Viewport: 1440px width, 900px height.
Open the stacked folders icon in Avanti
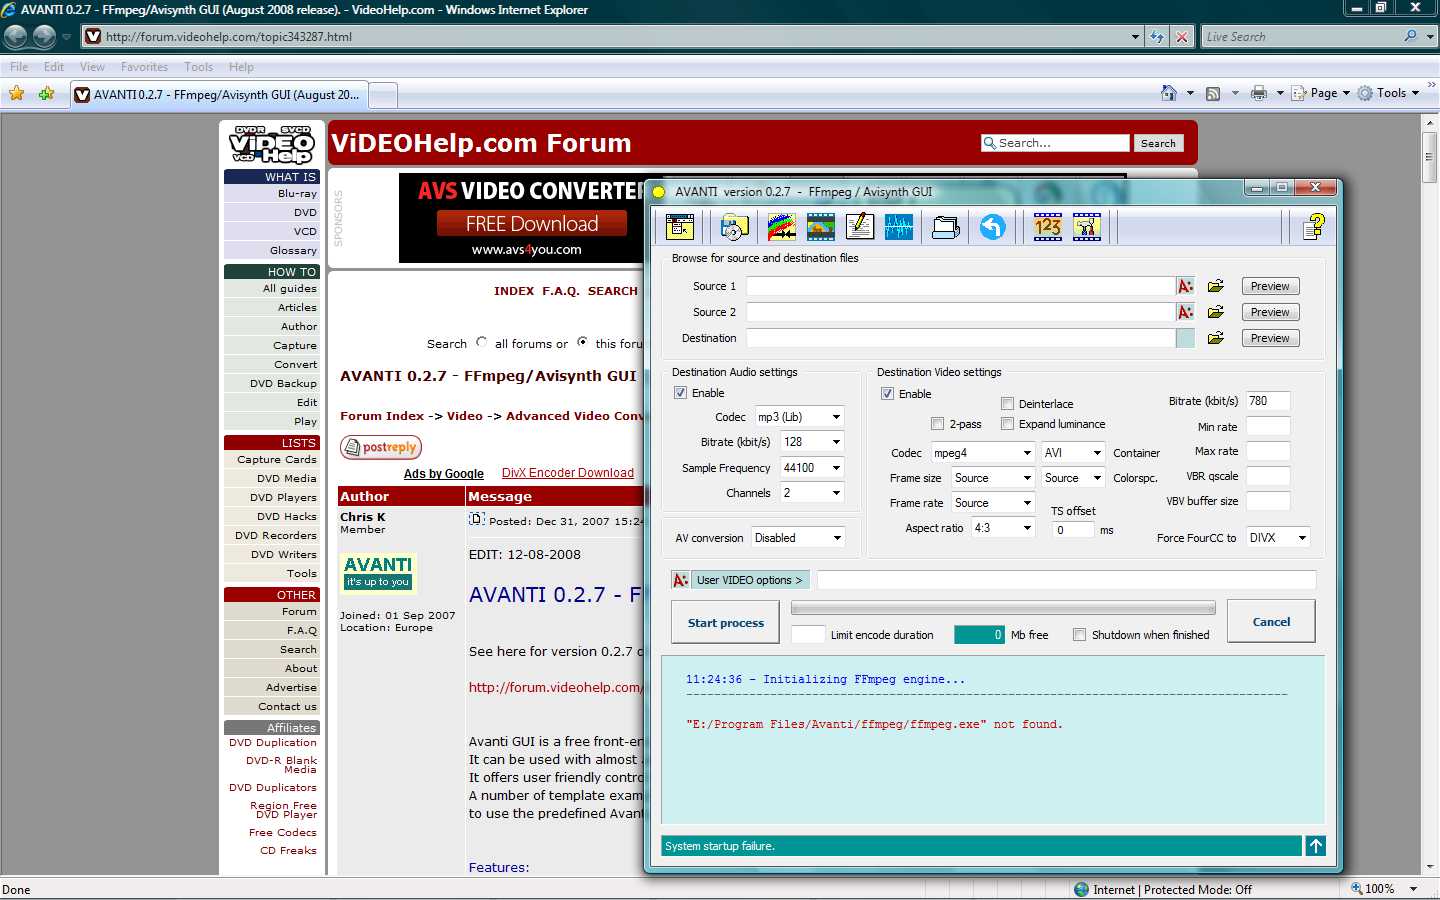point(946,227)
